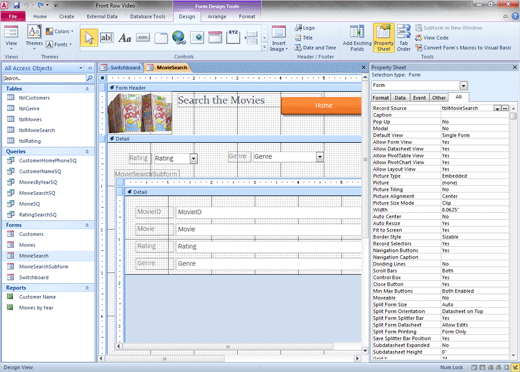520x372 pixels.
Task: Expand the Genre combo box dropdown
Action: 320,157
